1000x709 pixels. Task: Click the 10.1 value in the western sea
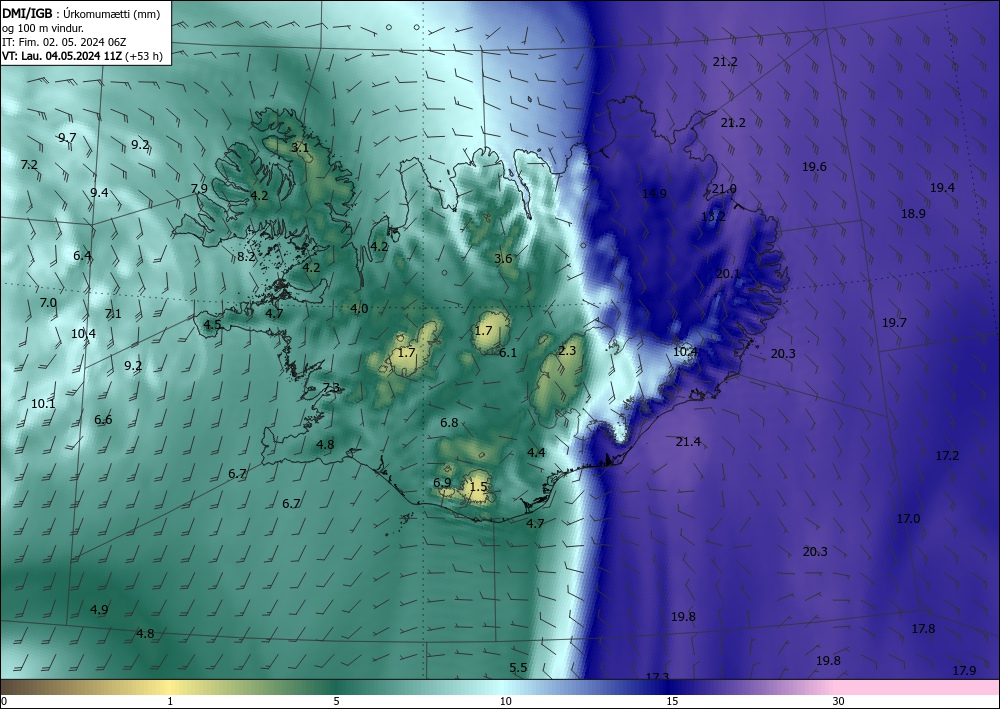tap(43, 404)
